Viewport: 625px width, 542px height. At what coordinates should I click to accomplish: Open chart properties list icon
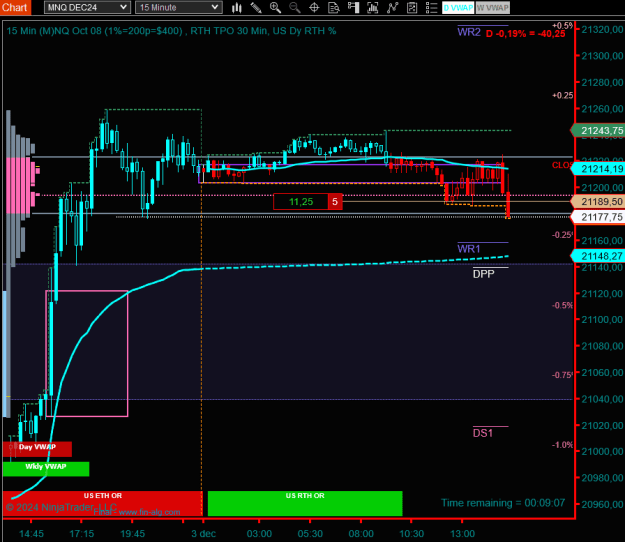click(x=431, y=8)
